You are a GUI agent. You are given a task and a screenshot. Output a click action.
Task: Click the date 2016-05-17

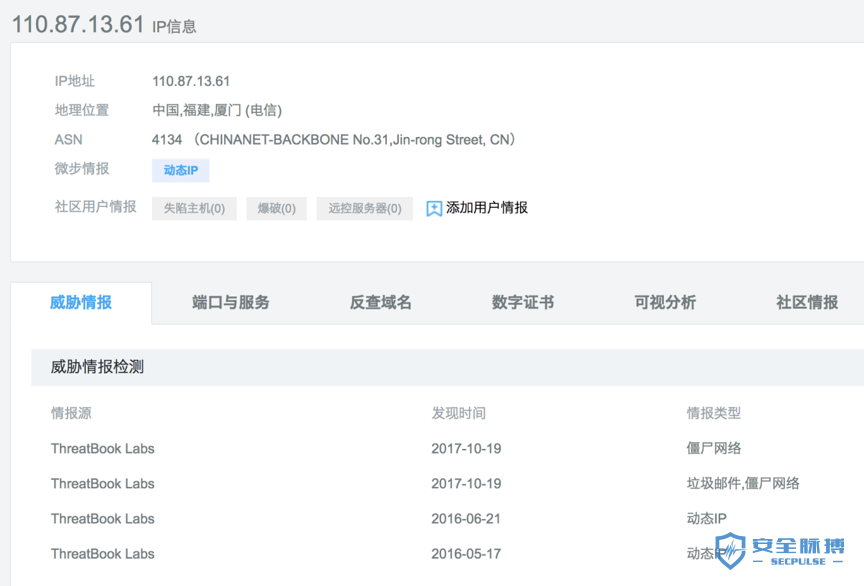point(466,554)
